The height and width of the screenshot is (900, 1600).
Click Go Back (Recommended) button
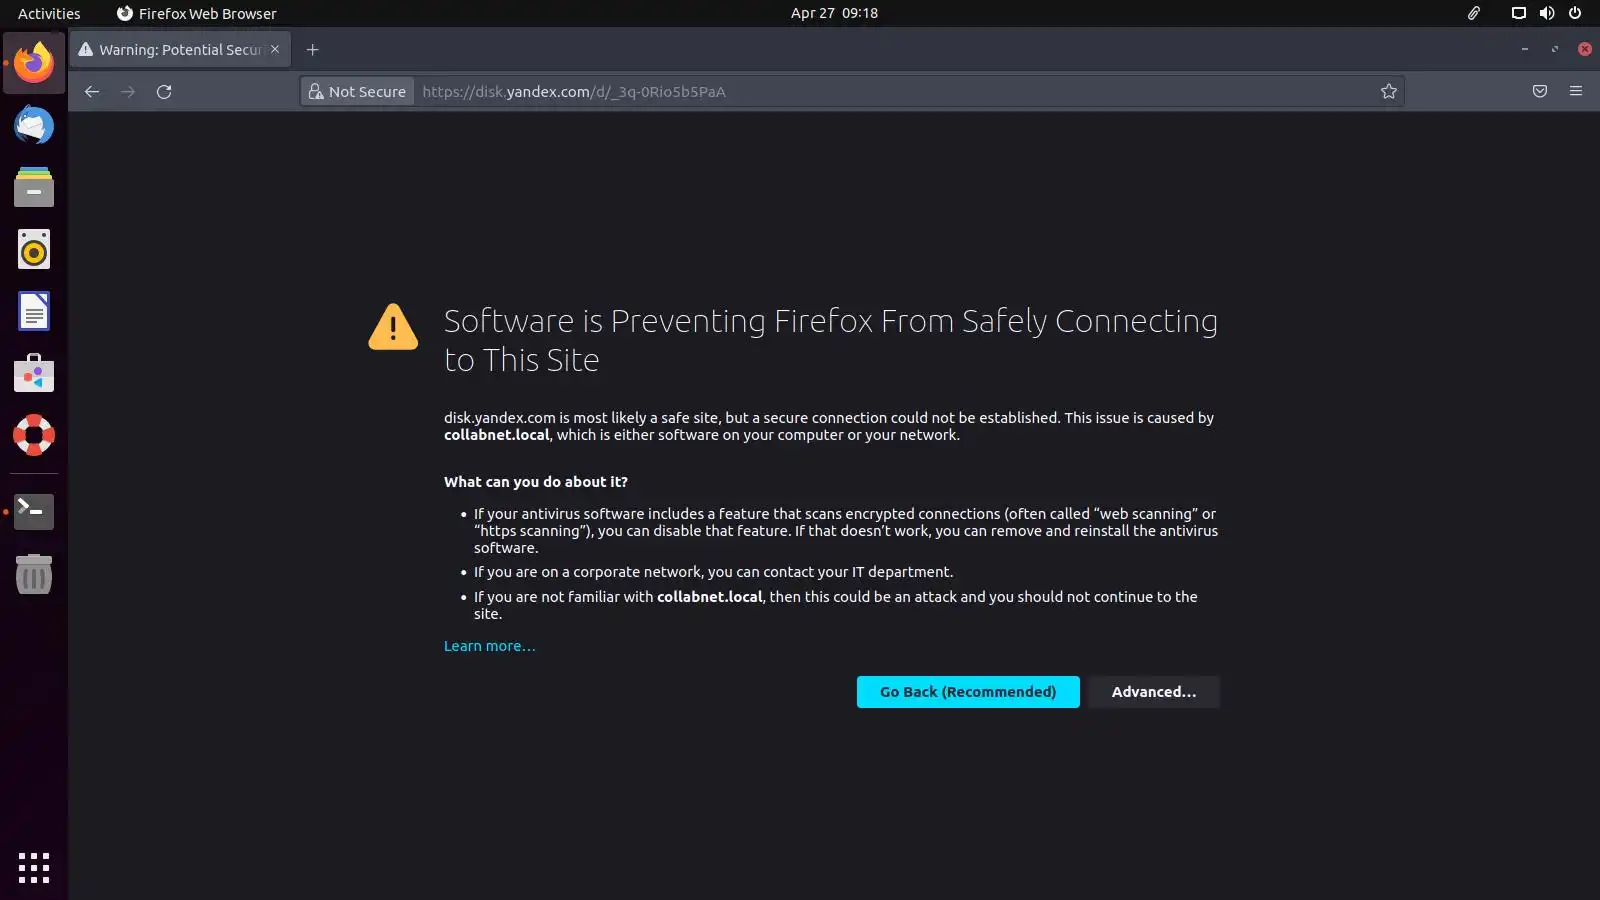pos(967,692)
